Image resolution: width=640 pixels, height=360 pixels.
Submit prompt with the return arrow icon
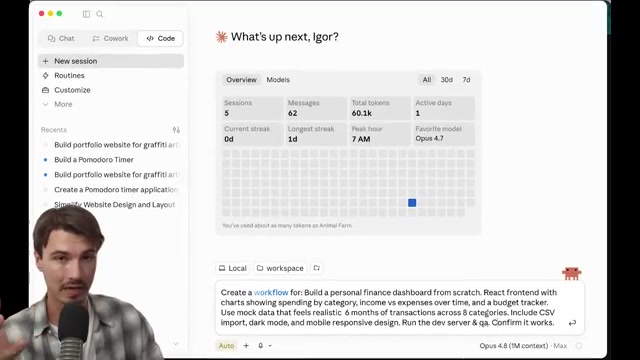[572, 323]
